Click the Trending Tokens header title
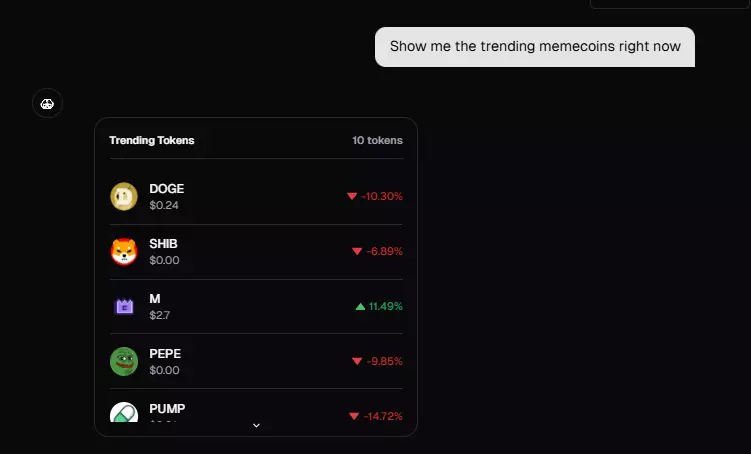This screenshot has width=751, height=454. tap(152, 140)
